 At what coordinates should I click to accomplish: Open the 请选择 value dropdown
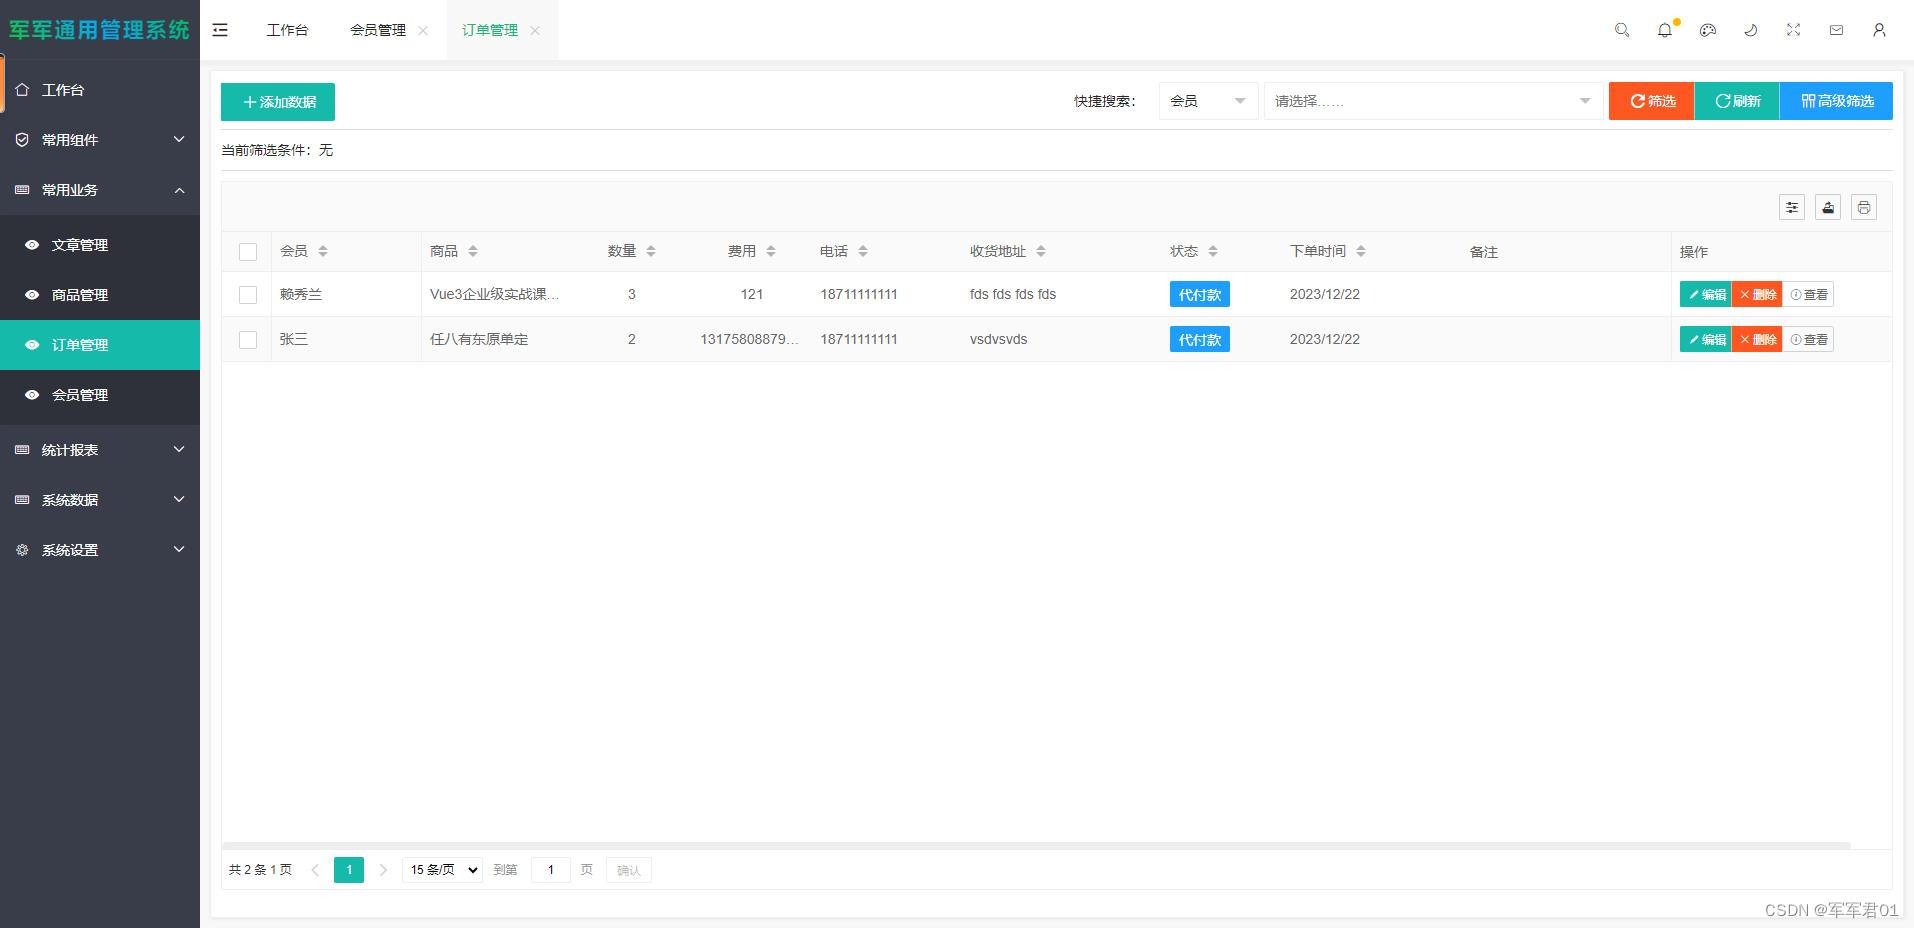pos(1433,101)
